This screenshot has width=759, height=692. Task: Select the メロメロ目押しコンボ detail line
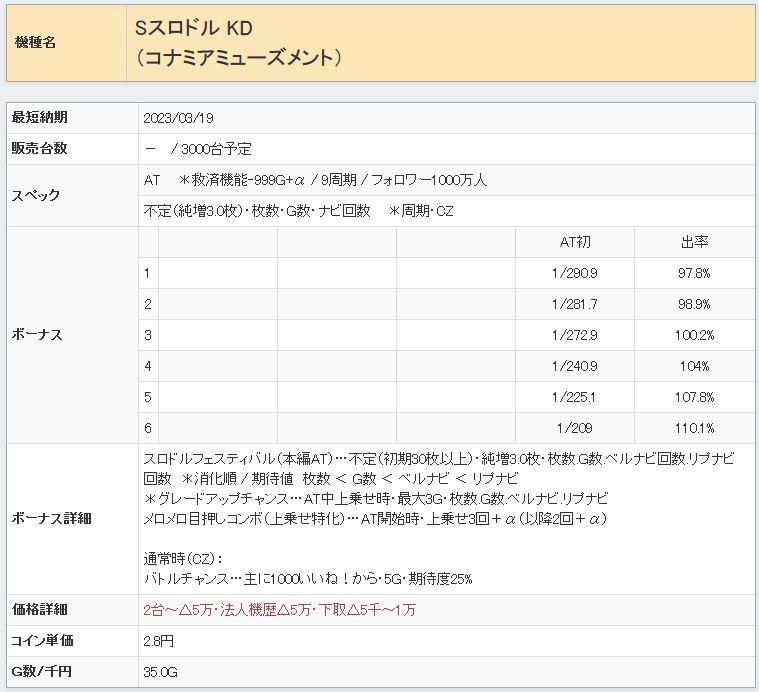(x=375, y=519)
